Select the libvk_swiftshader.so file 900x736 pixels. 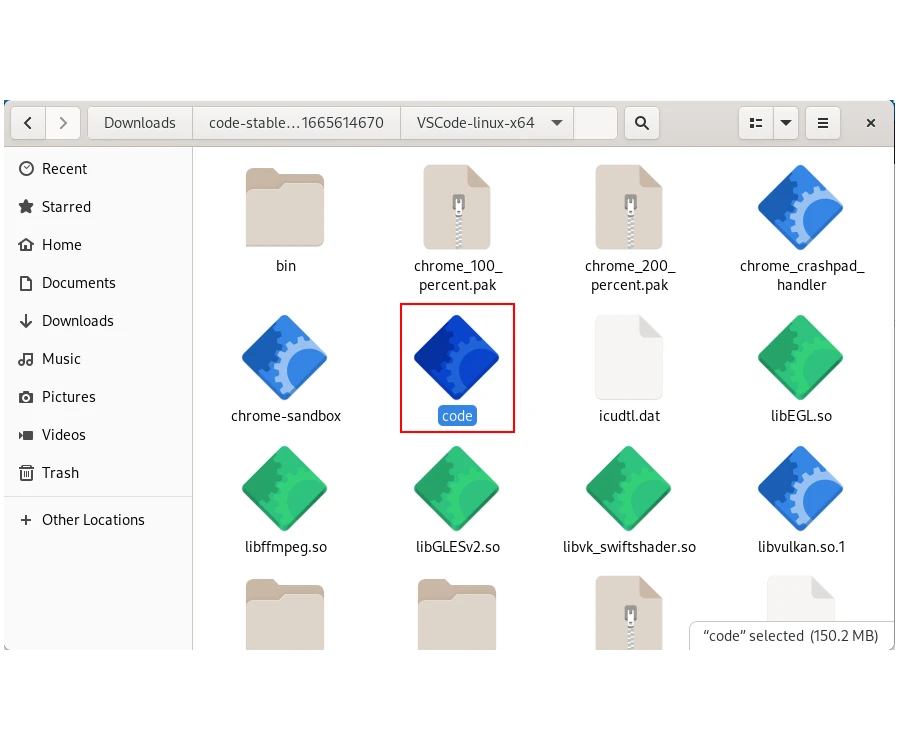[x=629, y=489]
